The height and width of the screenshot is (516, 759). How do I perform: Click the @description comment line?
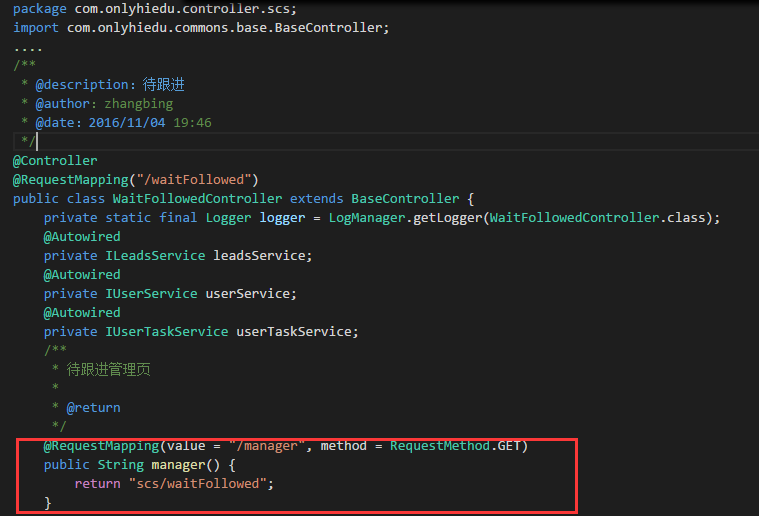[x=103, y=85]
